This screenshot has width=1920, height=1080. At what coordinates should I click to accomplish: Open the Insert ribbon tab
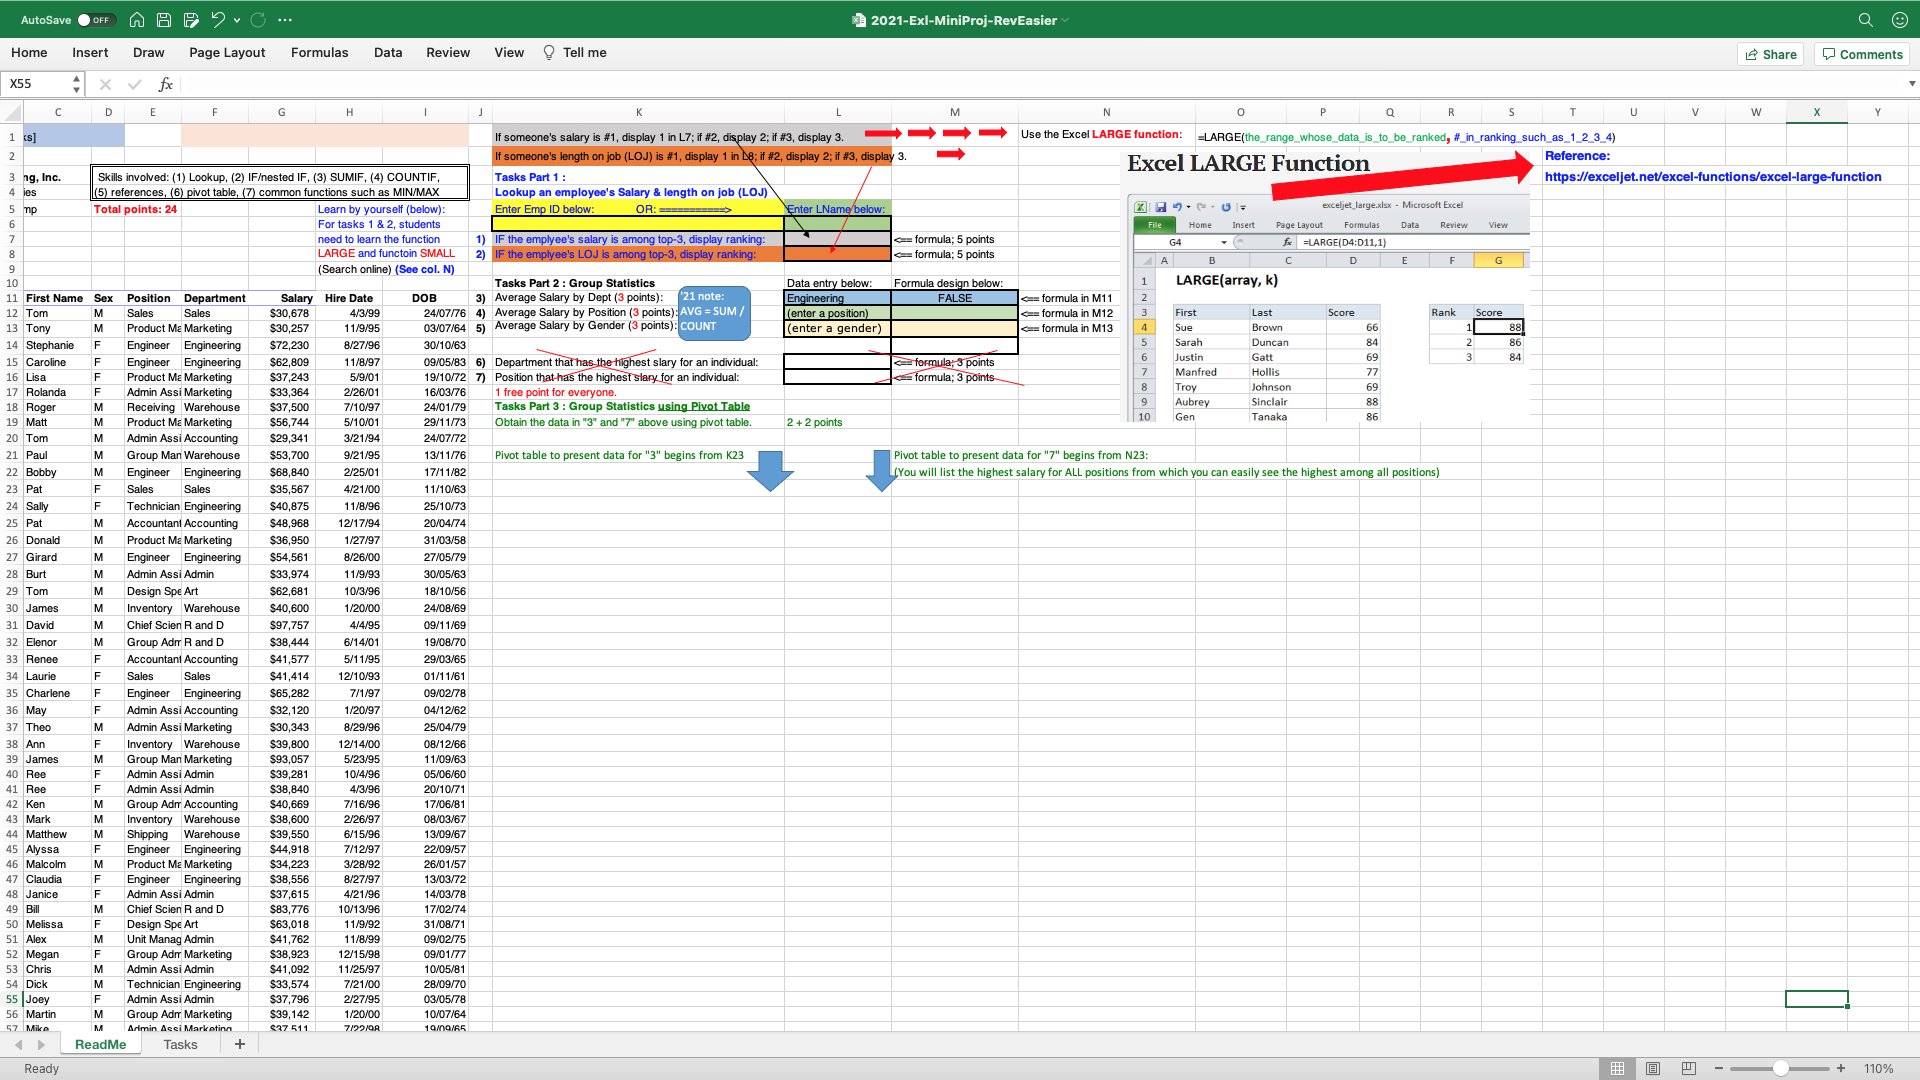90,53
